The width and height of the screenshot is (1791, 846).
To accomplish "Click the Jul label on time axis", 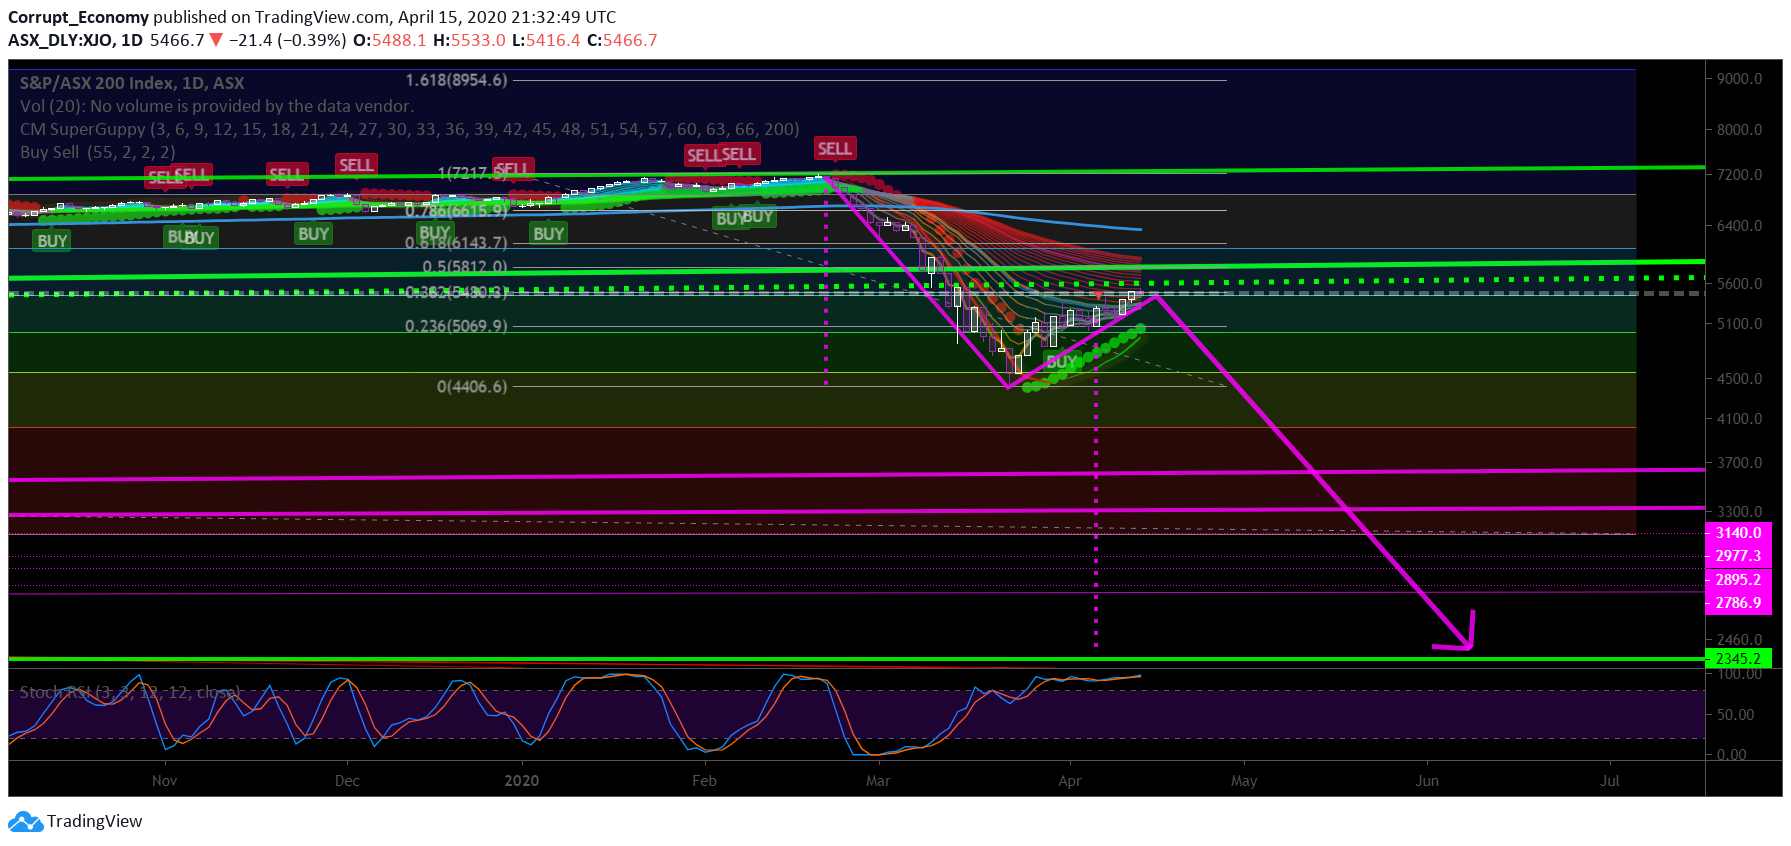I will click(1610, 781).
